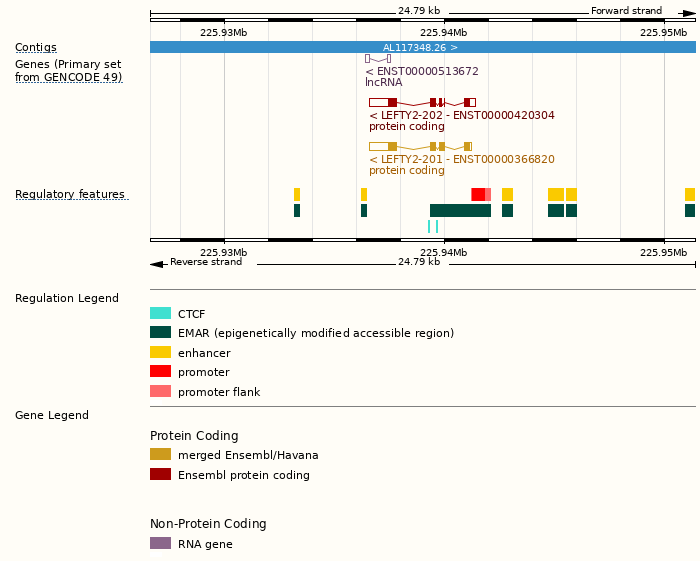
Task: Click the EMAR dark green legend swatch
Action: [160, 333]
